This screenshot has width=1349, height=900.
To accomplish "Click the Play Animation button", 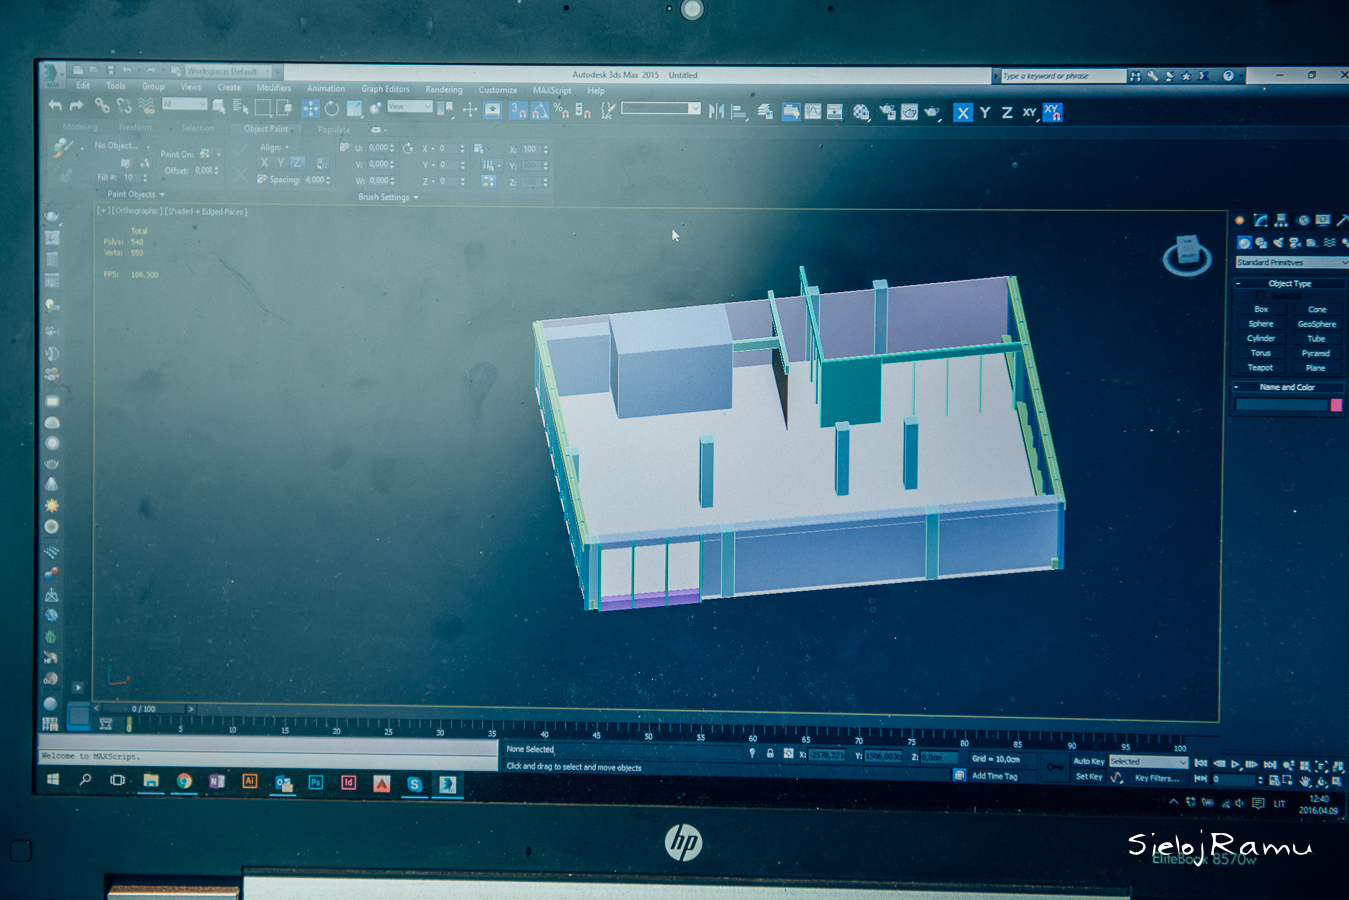I will point(1235,764).
